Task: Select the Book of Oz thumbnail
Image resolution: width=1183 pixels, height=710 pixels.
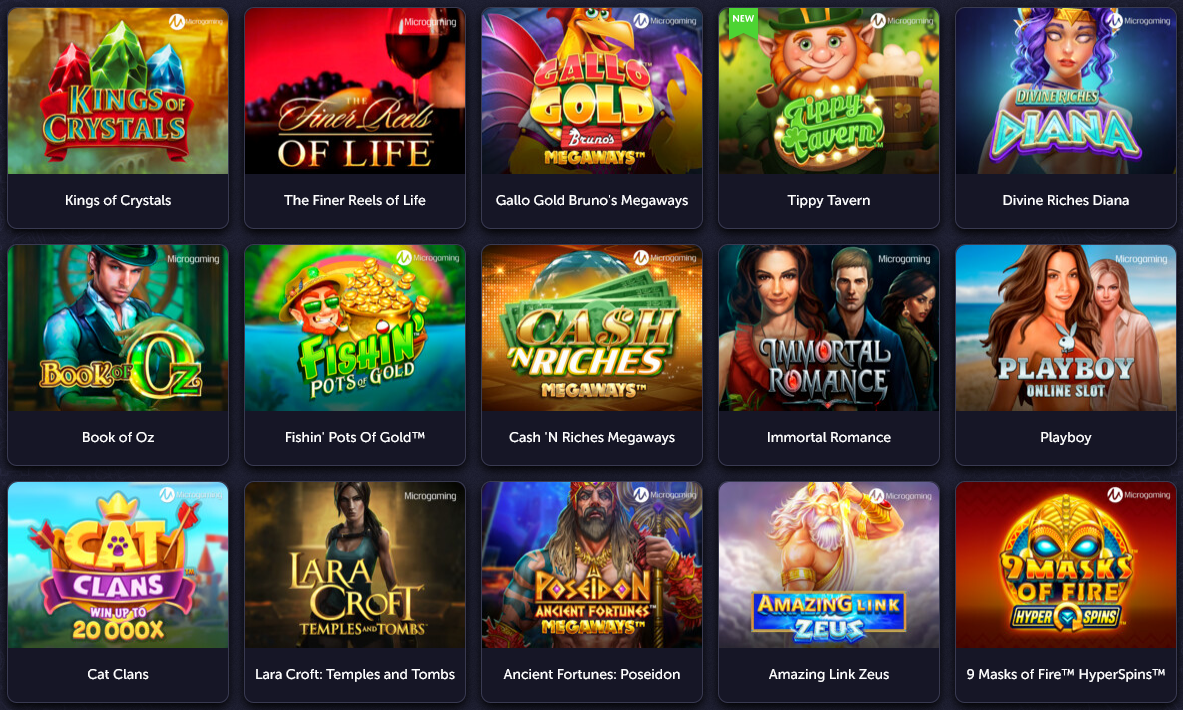Action: click(x=118, y=328)
